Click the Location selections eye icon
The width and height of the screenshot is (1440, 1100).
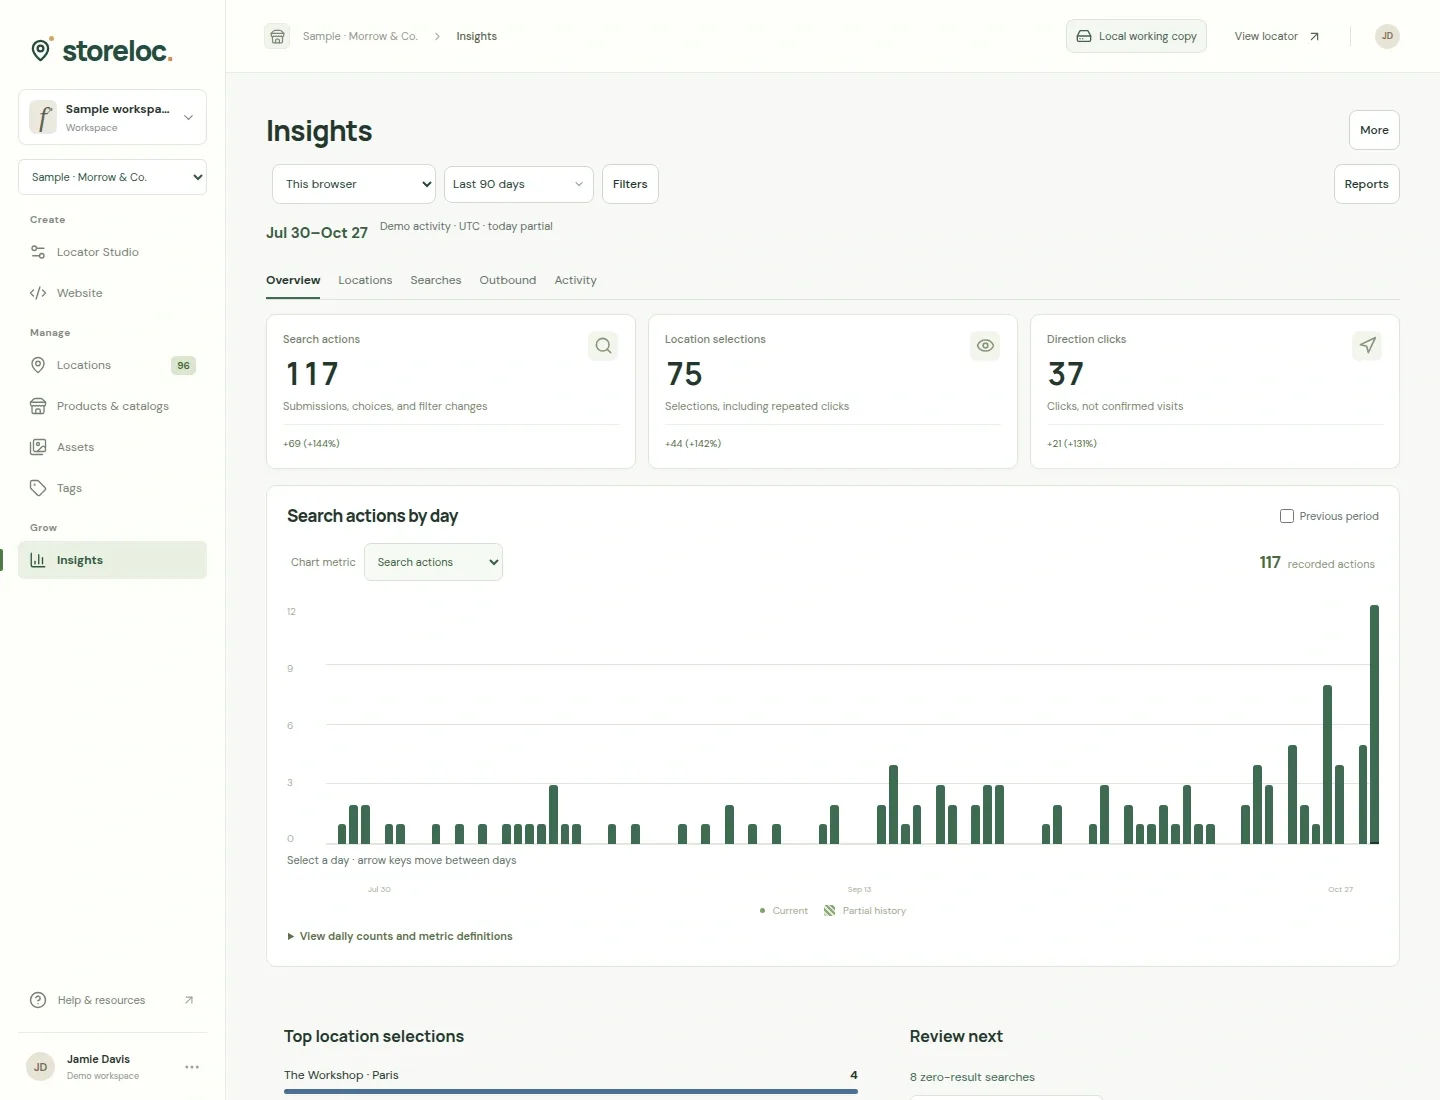(x=985, y=346)
